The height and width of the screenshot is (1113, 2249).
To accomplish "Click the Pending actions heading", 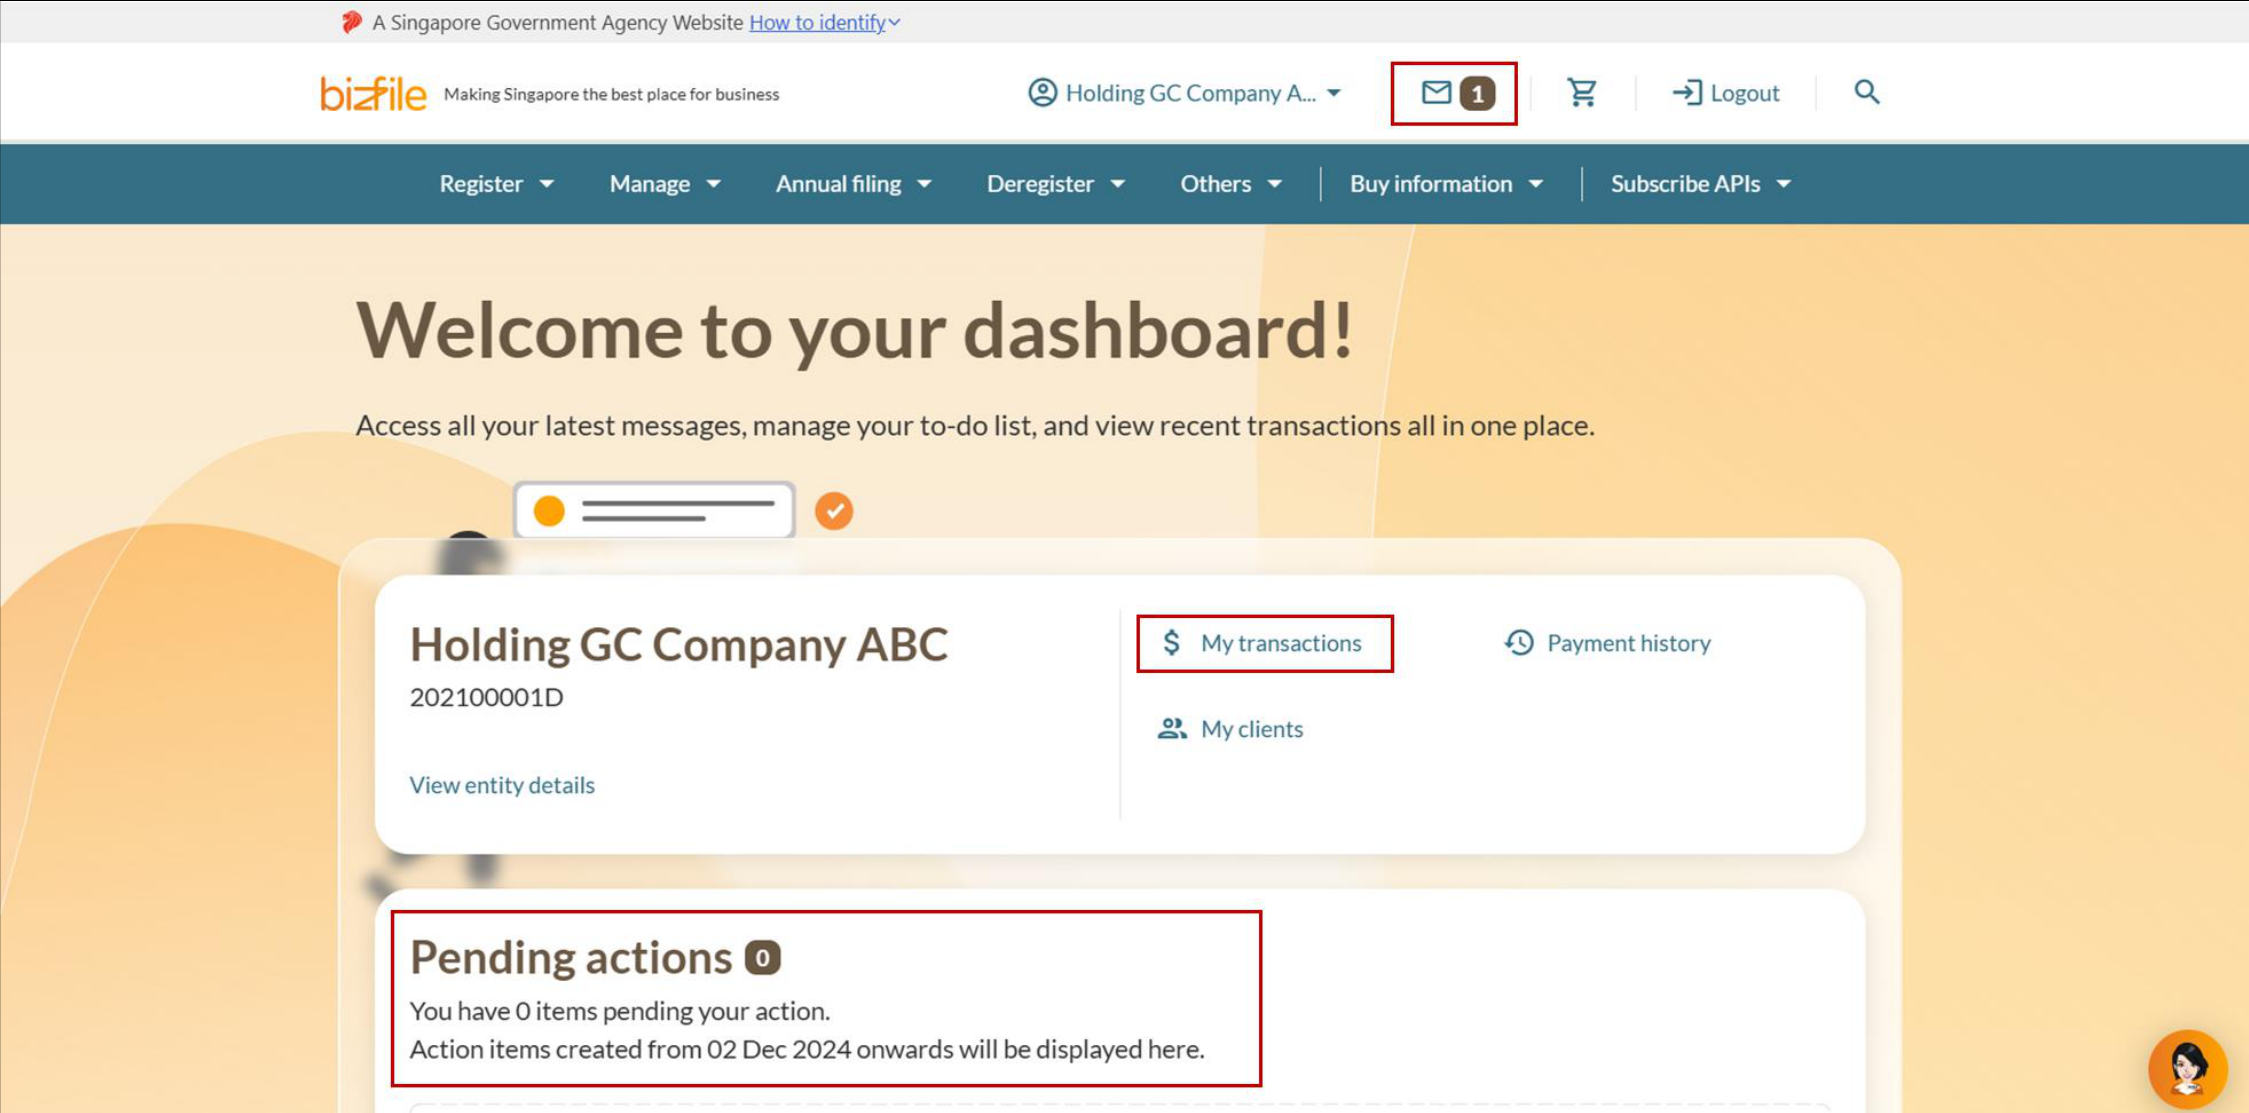I will (x=571, y=957).
